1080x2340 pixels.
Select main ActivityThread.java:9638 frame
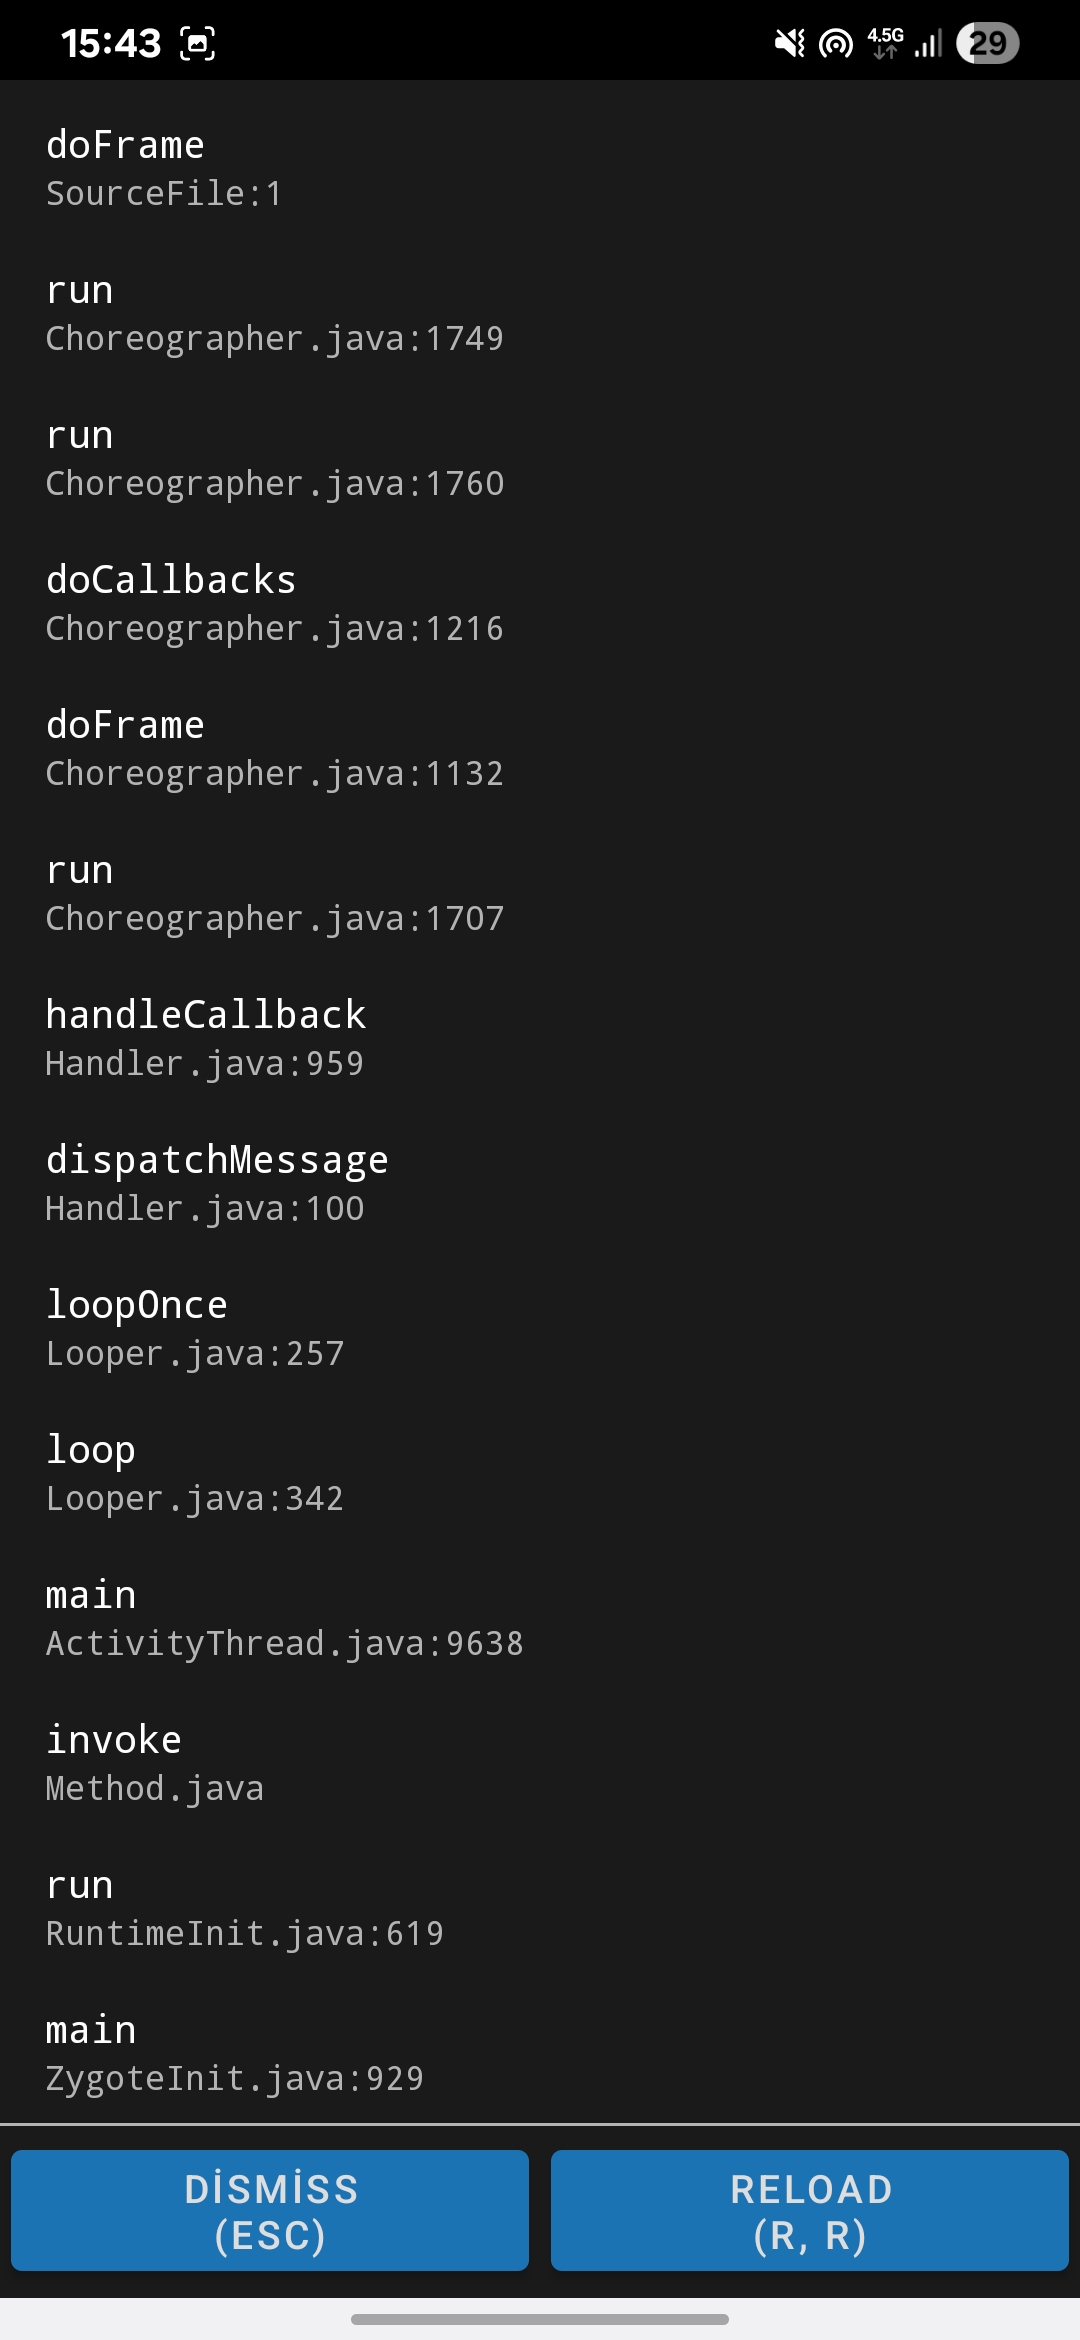point(540,1618)
